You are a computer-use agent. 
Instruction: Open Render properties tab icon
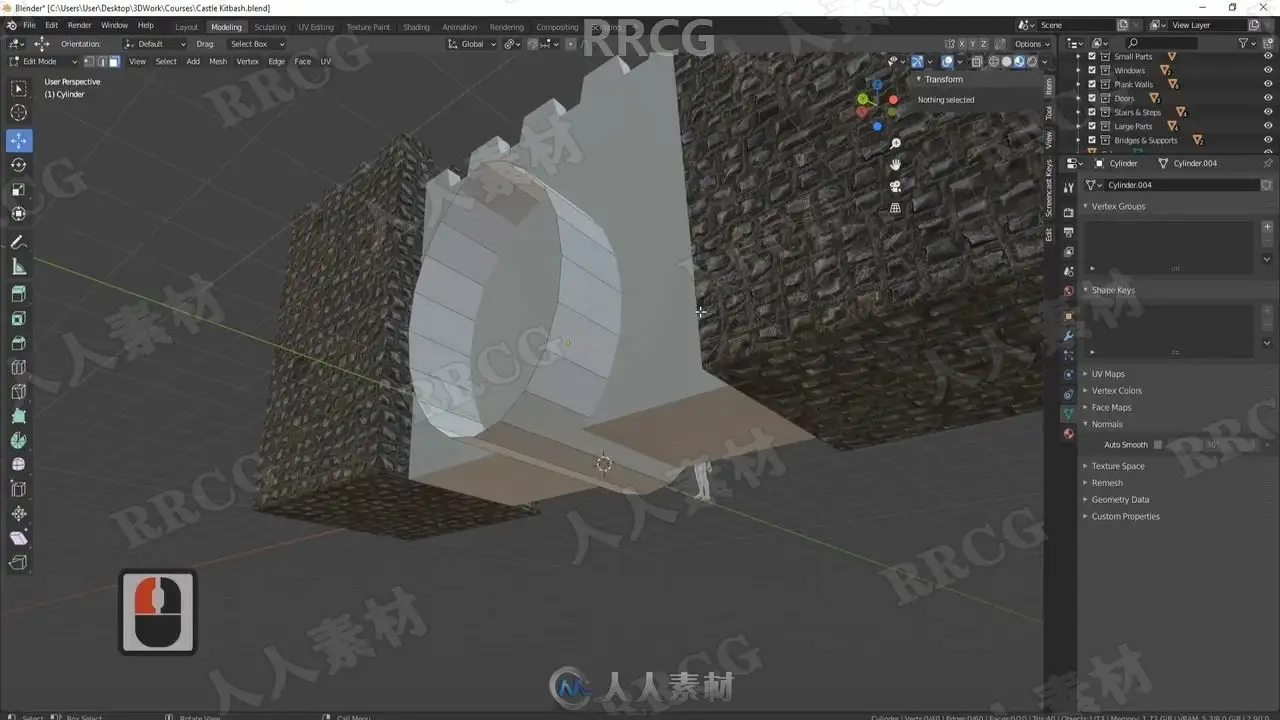[1068, 212]
